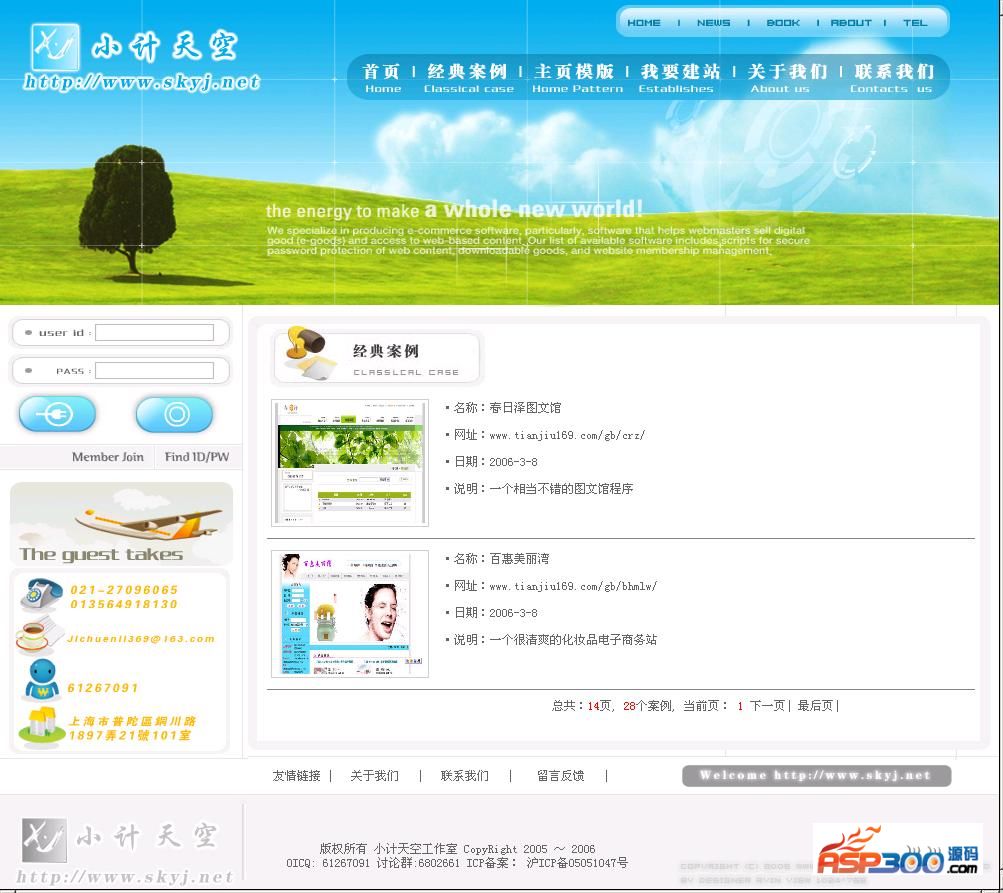Click the Member Join link

(x=107, y=457)
